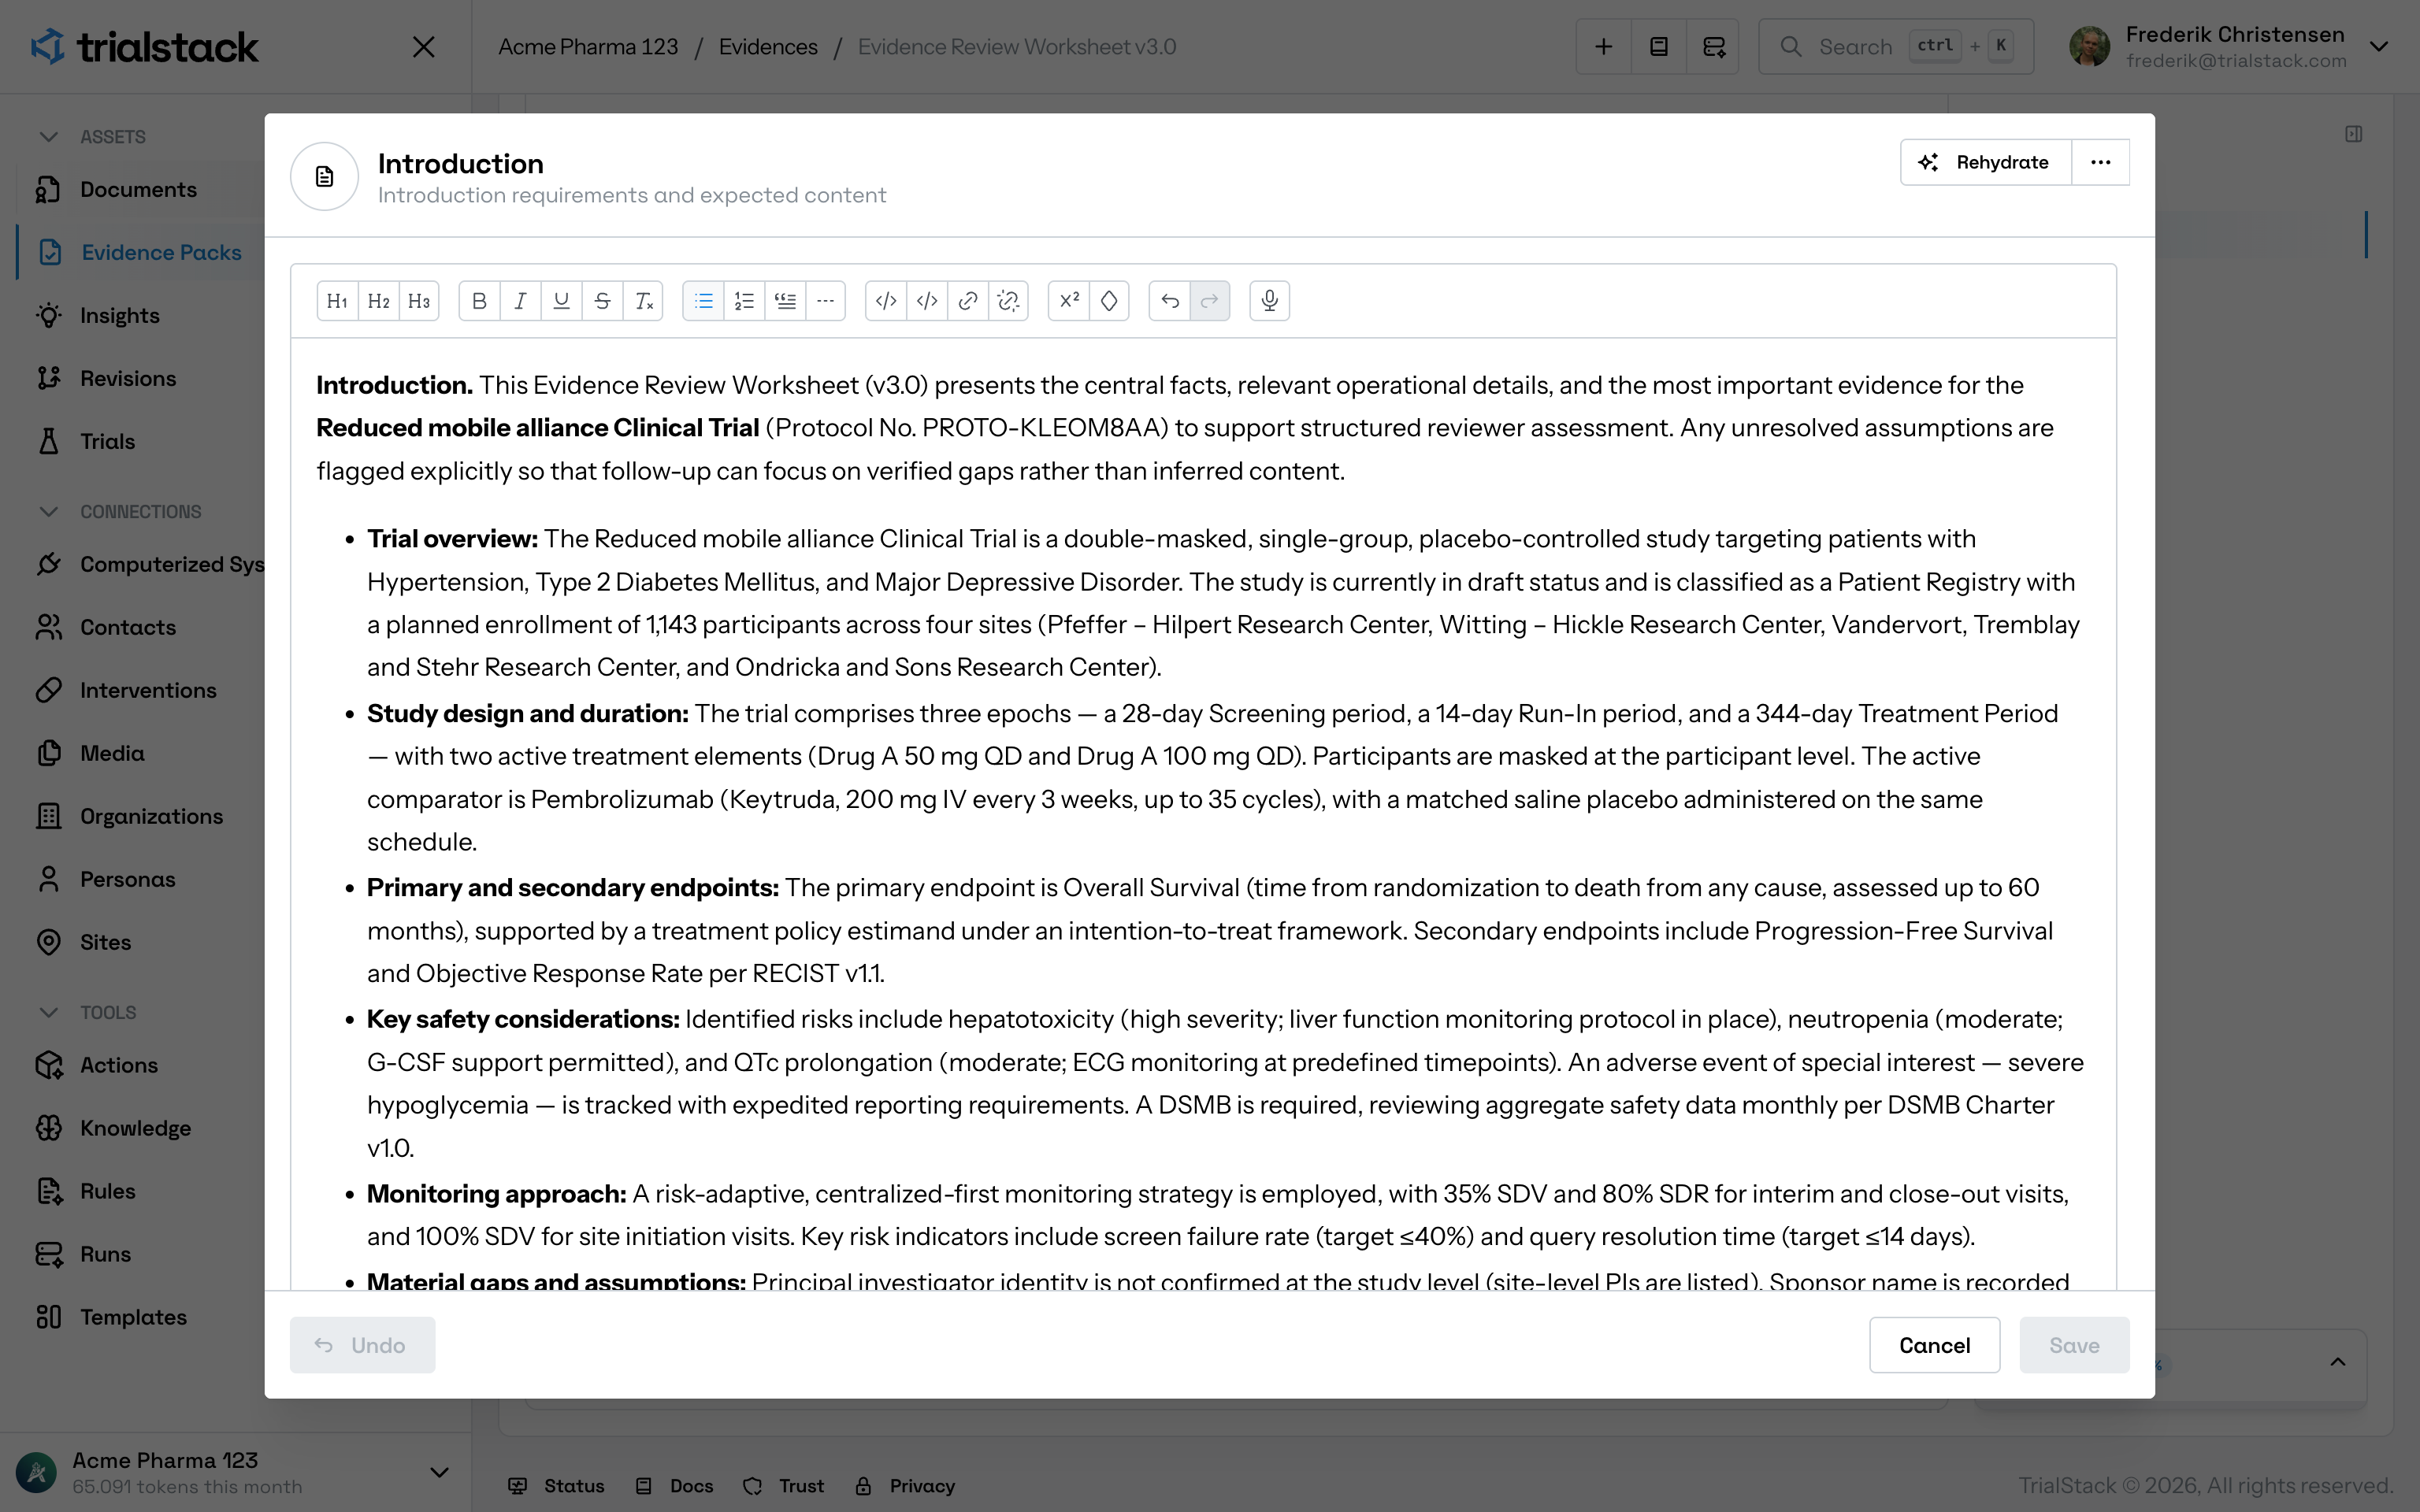Click the Interventions sidebar icon

tap(48, 690)
